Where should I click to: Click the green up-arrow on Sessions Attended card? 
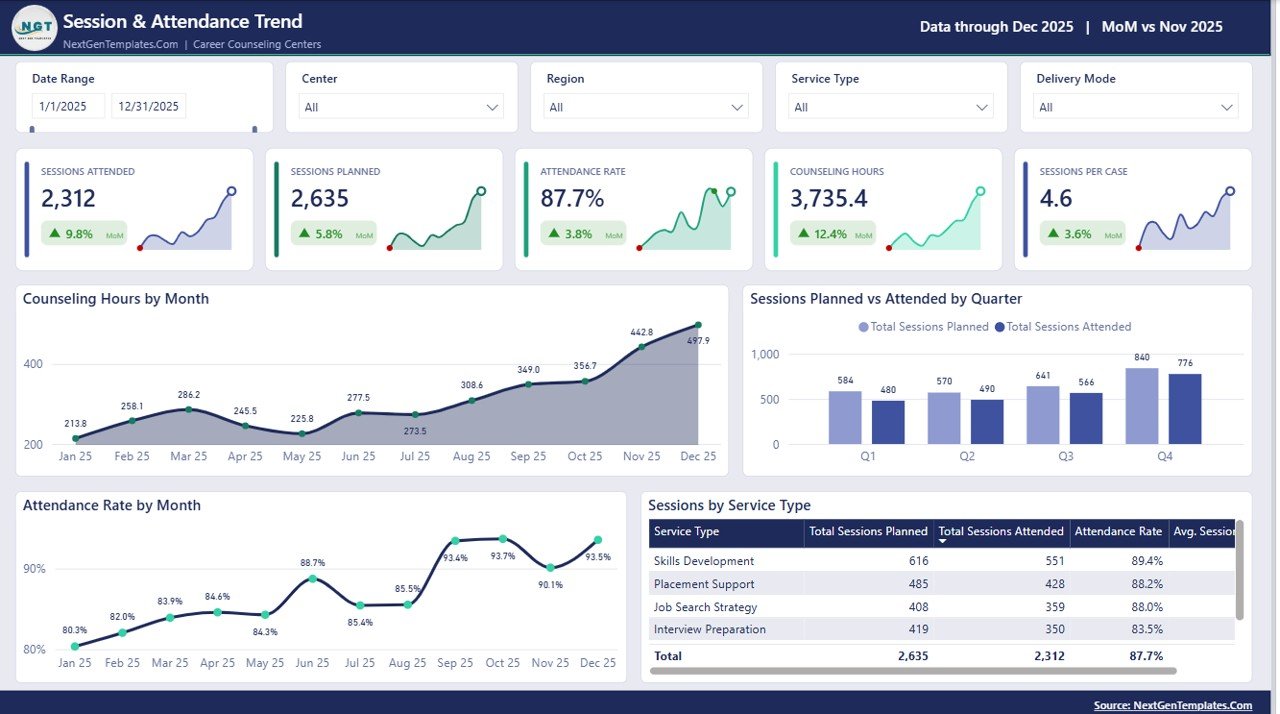click(x=55, y=234)
